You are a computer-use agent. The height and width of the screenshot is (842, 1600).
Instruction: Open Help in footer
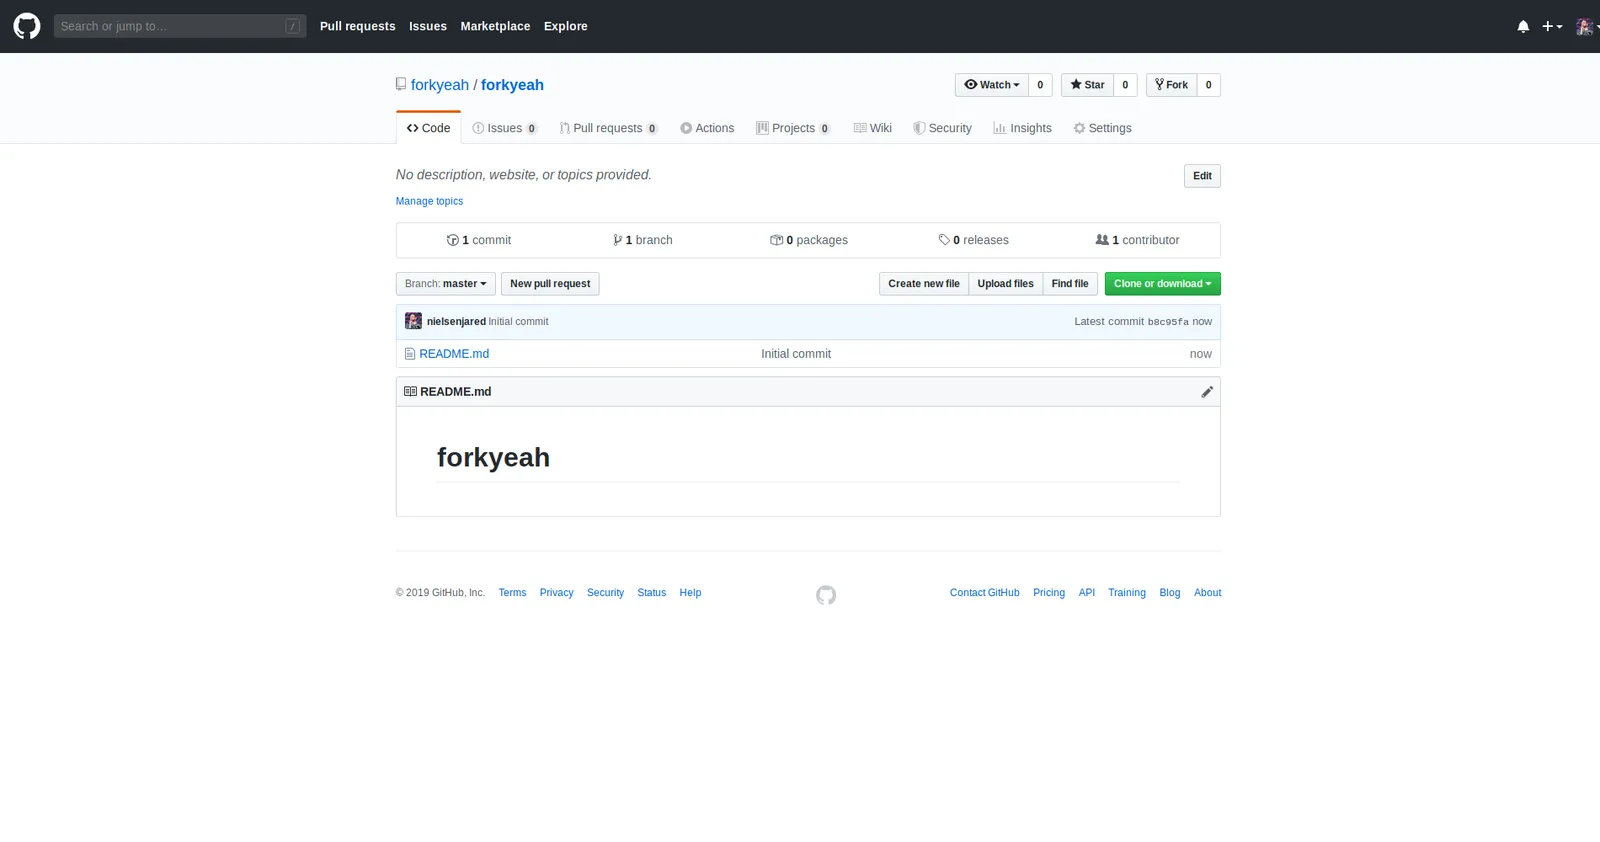point(690,593)
